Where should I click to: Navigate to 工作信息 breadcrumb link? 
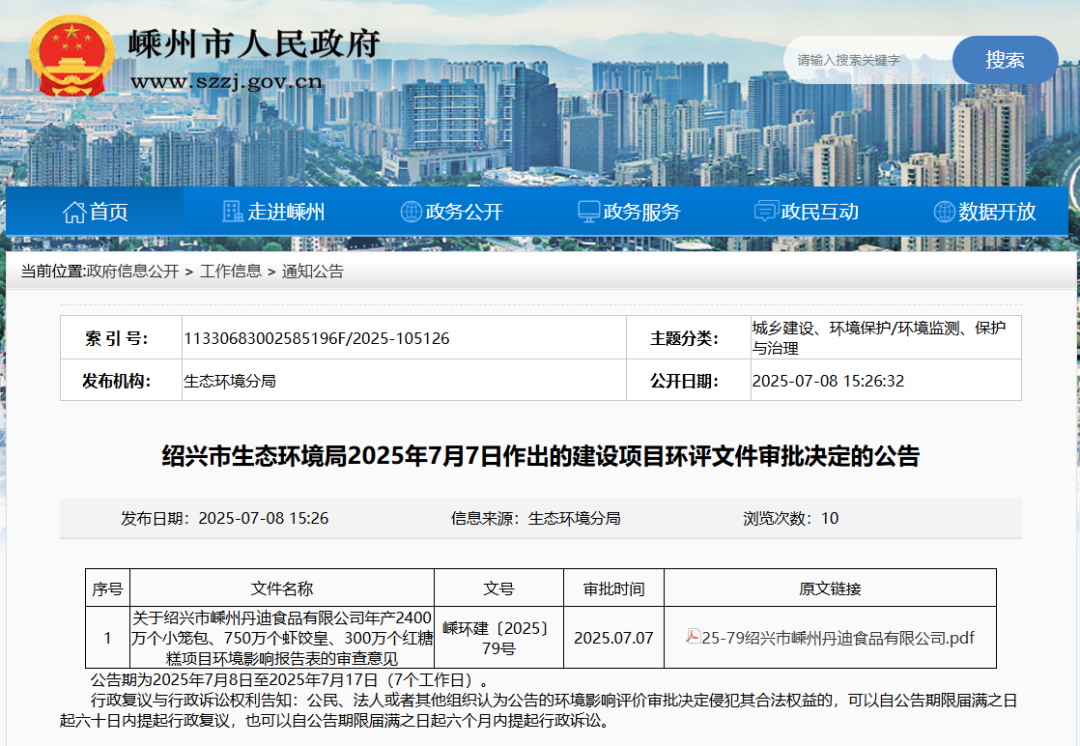click(230, 271)
